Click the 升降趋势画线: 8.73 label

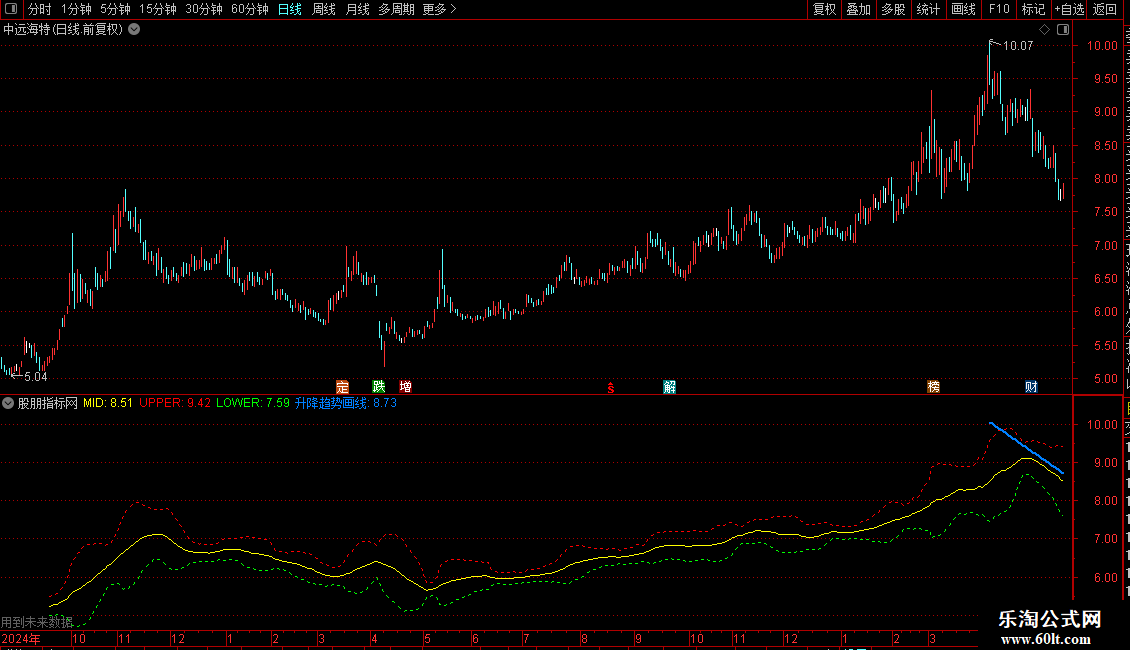(x=346, y=404)
